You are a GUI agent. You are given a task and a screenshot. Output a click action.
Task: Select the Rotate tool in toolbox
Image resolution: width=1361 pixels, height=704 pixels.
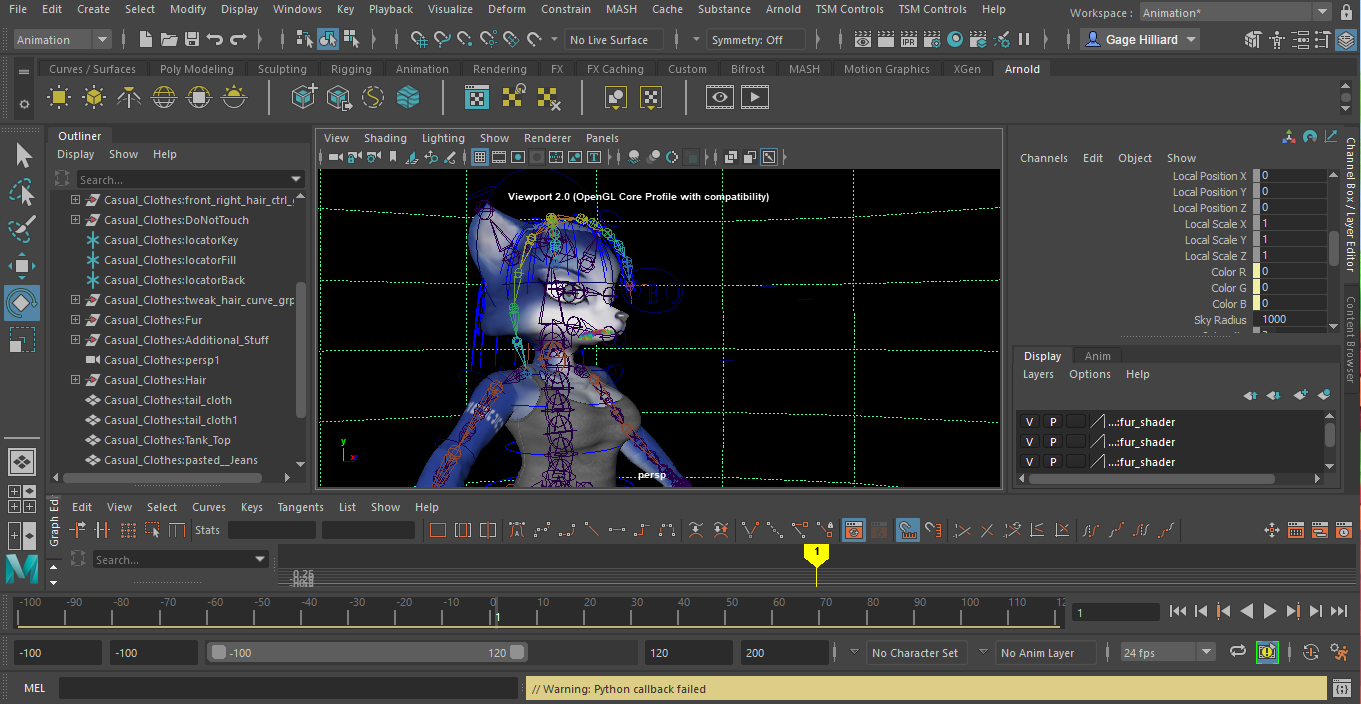tap(22, 302)
